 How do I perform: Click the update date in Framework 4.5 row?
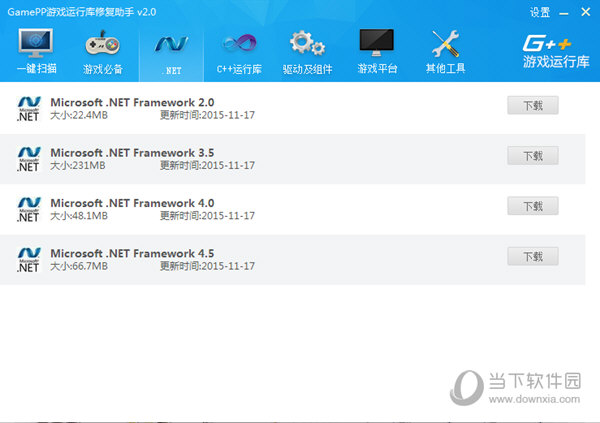coord(207,266)
